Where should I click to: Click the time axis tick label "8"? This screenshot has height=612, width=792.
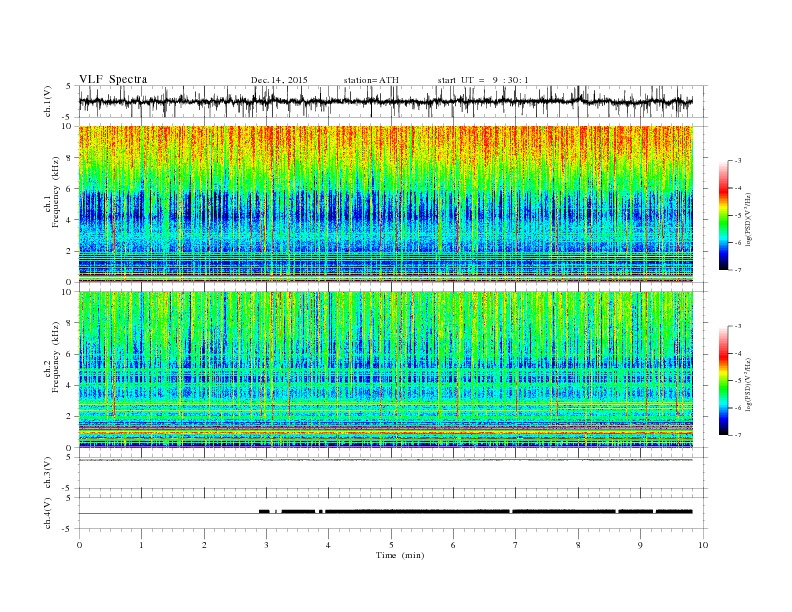[578, 545]
